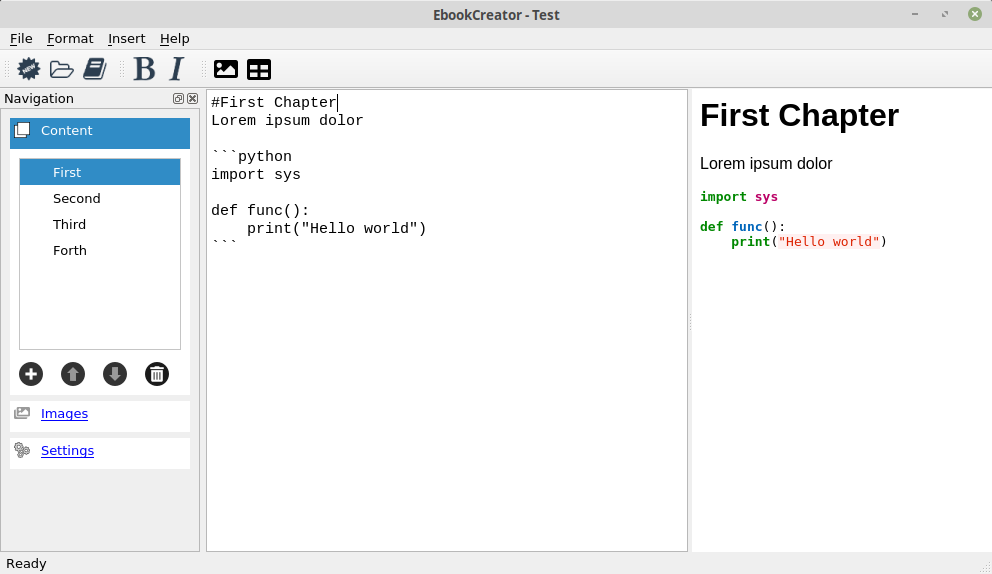Expand the Images section link

(x=65, y=414)
